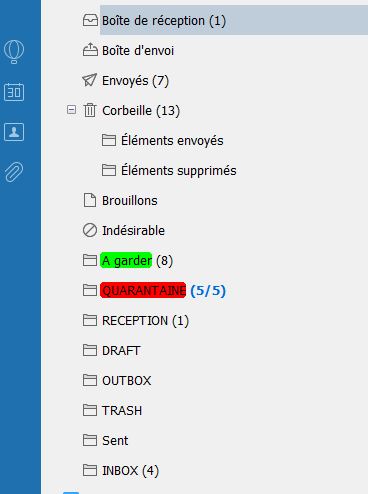Click the Boîte d'envoi outbox tray icon
Viewport: 368px width, 494px height.
coord(90,50)
